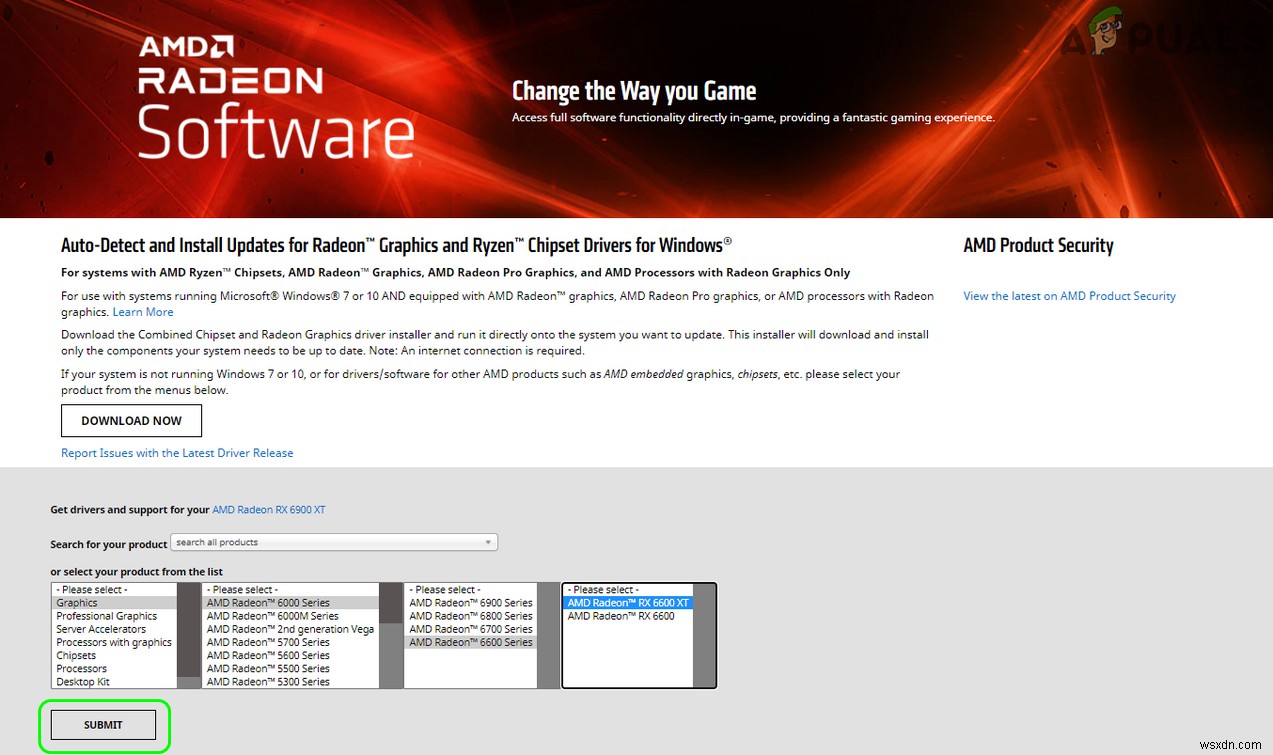Open the AMD Radeon RX 6900 XT link
The height and width of the screenshot is (755, 1273).
point(268,509)
